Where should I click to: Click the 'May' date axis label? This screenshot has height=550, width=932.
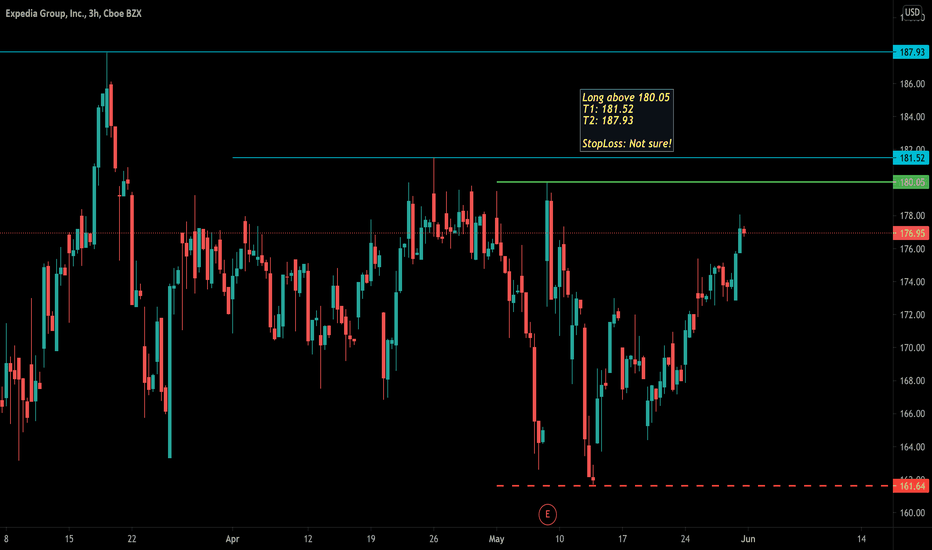click(496, 539)
